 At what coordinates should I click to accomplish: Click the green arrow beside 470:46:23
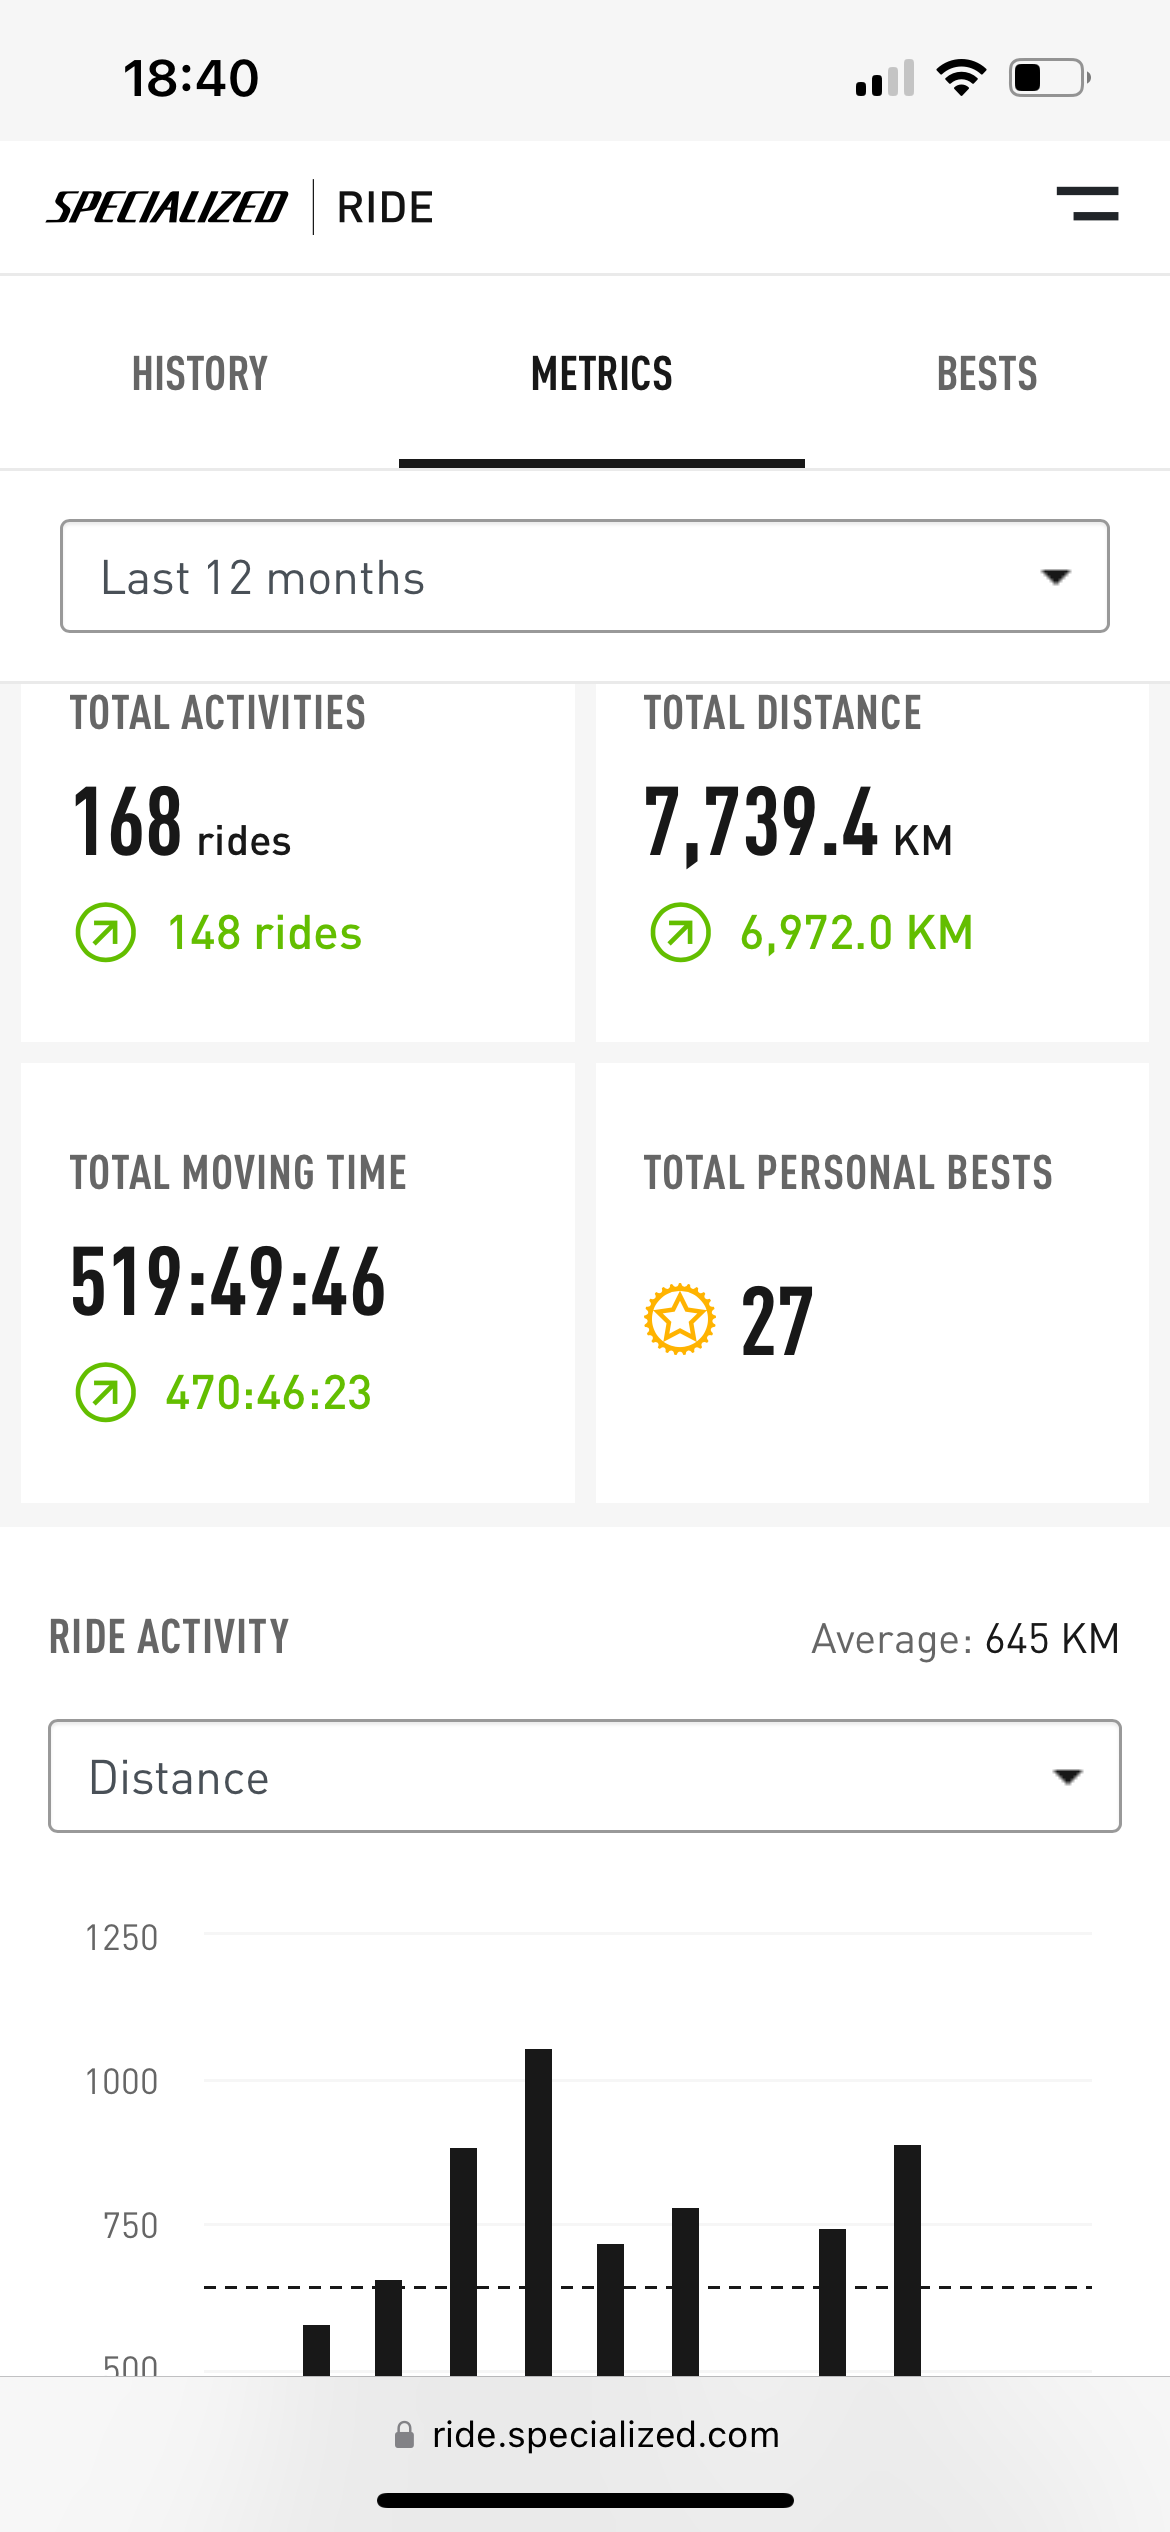(106, 1392)
